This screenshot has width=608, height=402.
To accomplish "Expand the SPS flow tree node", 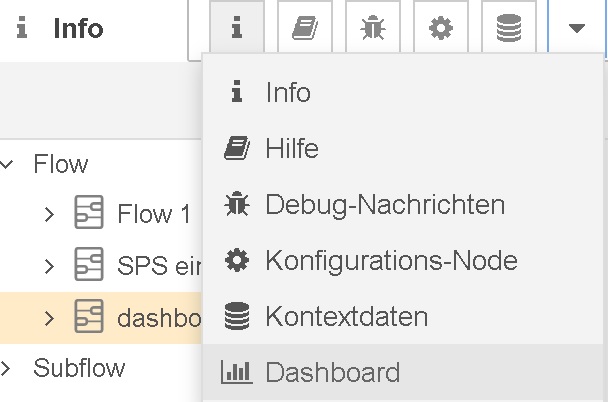I will tap(49, 266).
